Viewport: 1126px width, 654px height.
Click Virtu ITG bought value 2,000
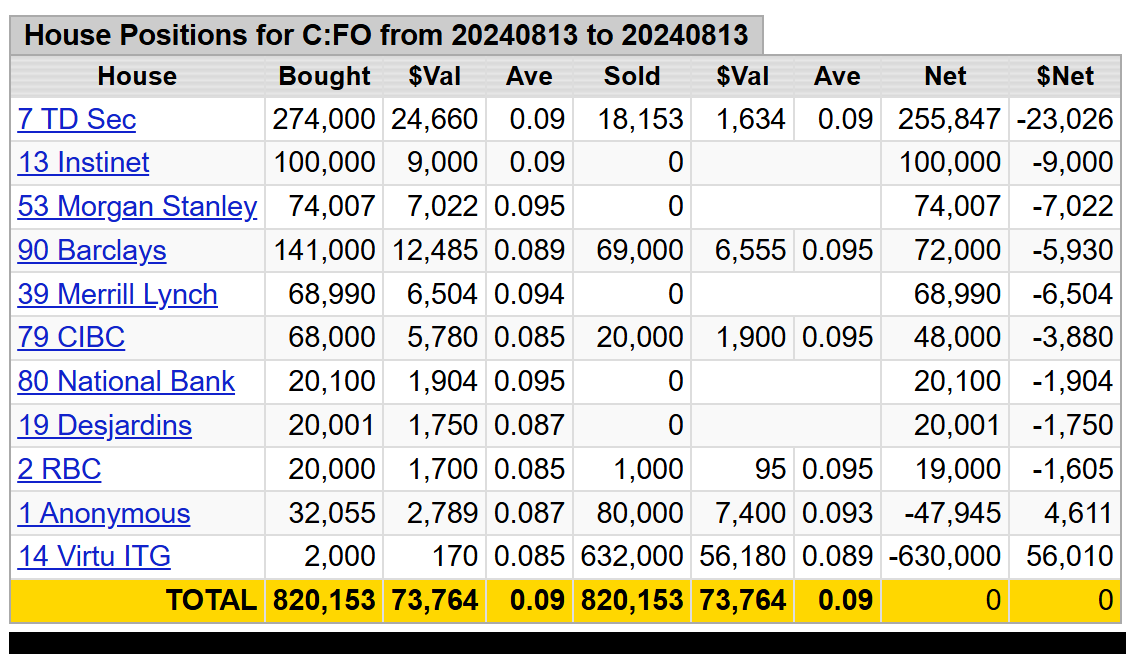click(x=340, y=556)
